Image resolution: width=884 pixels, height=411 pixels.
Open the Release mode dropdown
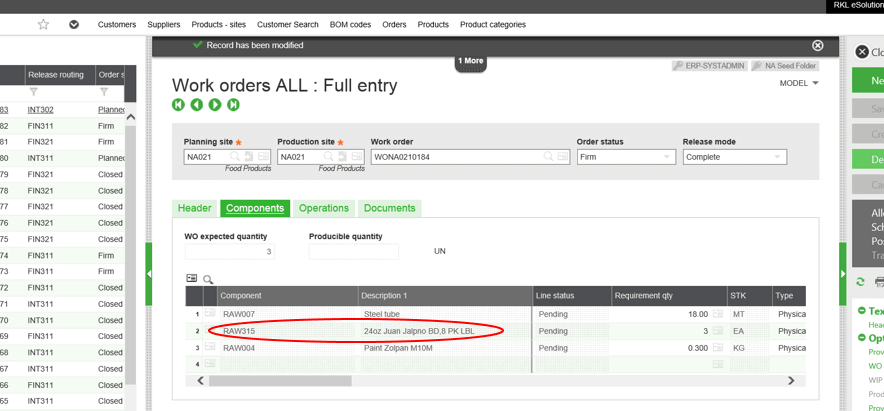coord(735,157)
